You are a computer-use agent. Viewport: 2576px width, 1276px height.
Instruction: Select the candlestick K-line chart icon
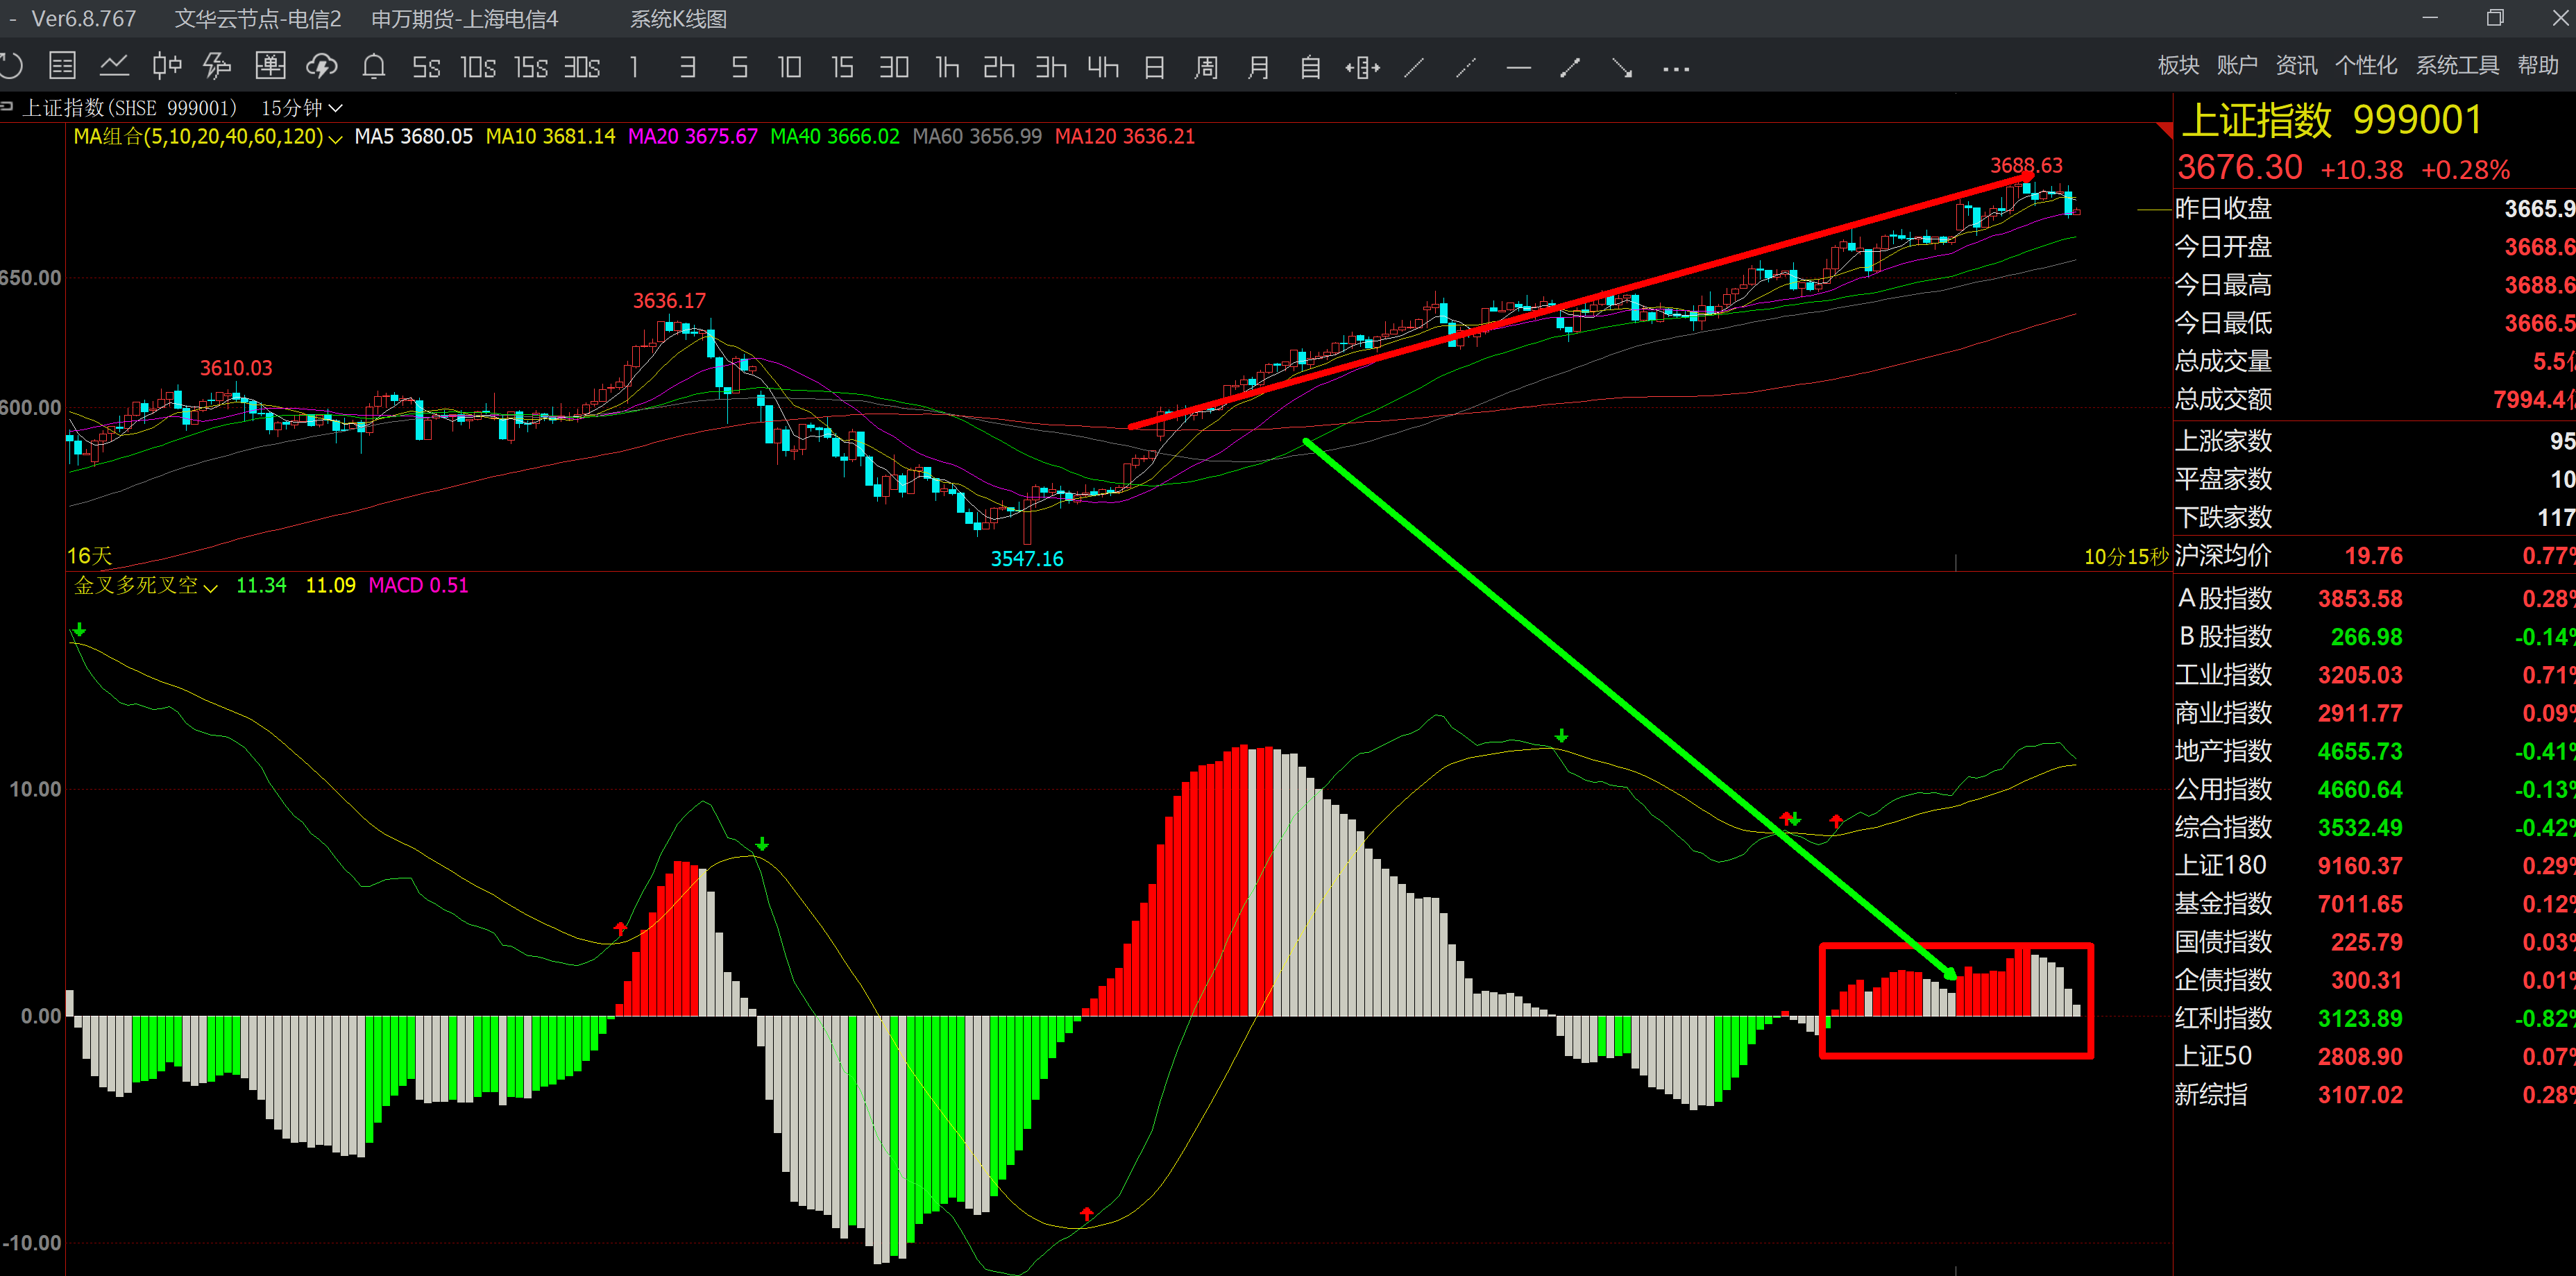click(x=167, y=67)
